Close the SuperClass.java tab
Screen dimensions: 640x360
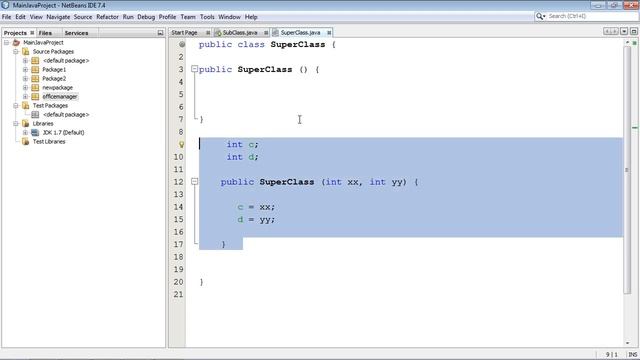(329, 33)
